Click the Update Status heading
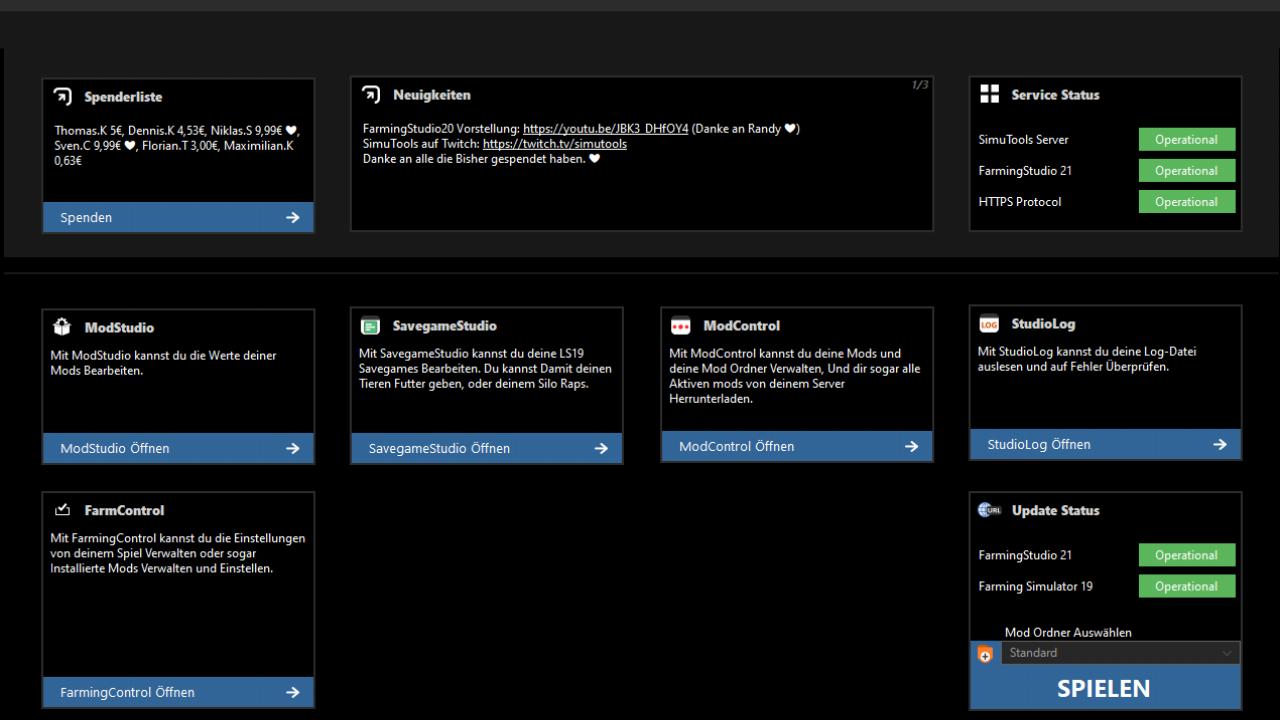 [x=1055, y=510]
